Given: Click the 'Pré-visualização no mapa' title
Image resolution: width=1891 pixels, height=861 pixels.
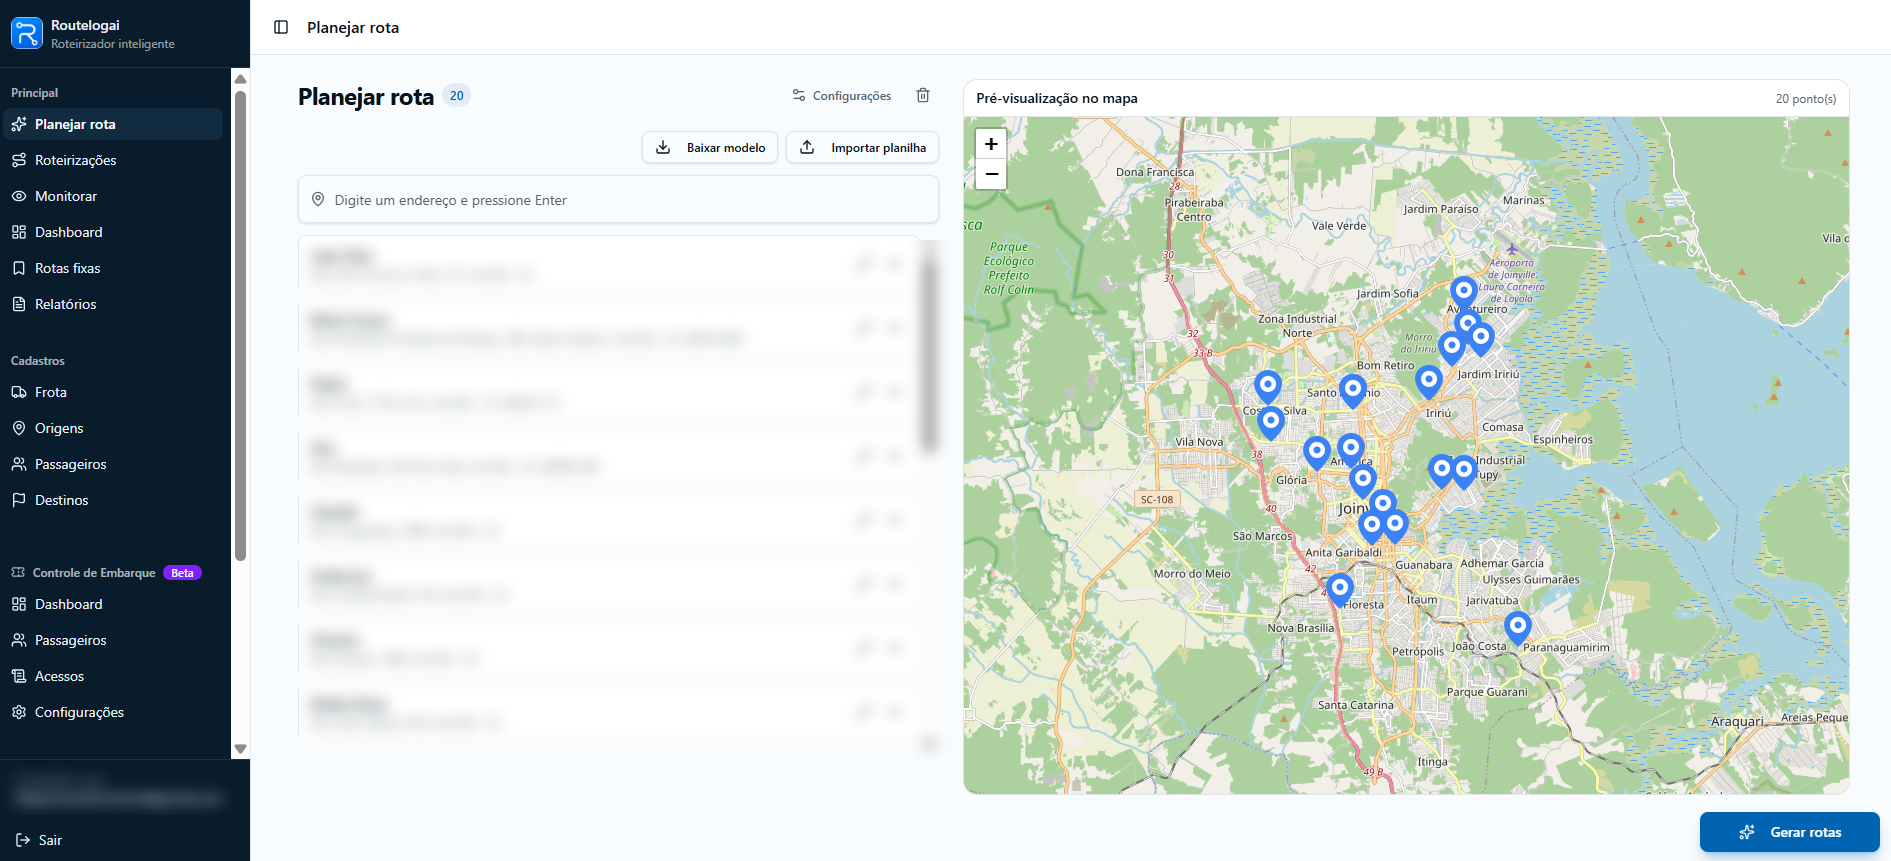Looking at the screenshot, I should pyautogui.click(x=1057, y=98).
